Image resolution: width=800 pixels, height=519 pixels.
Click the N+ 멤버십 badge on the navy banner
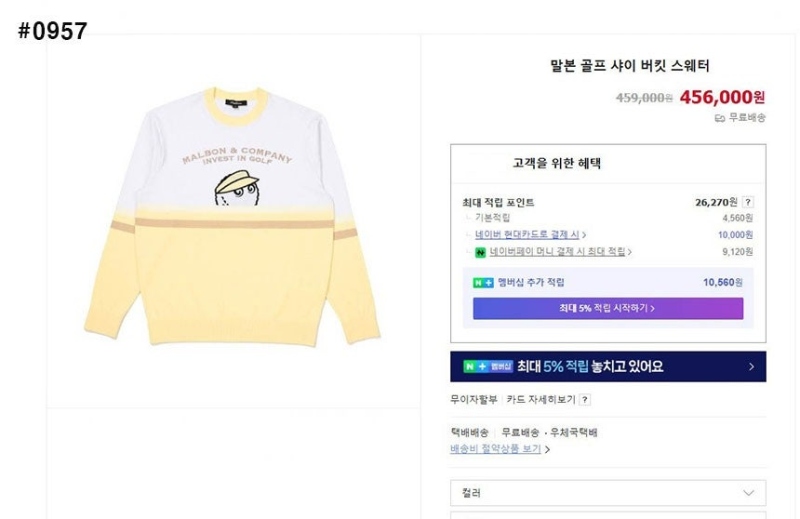488,366
